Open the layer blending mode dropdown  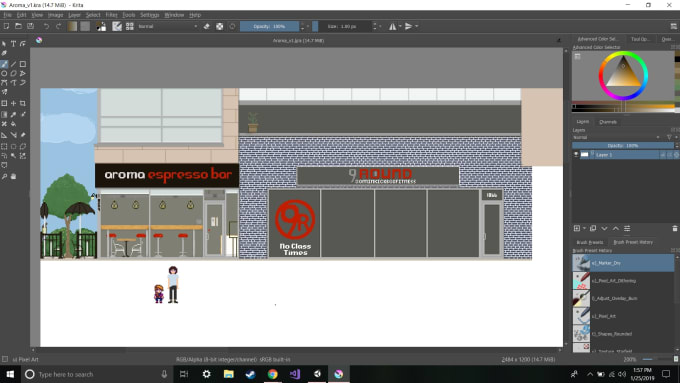616,137
